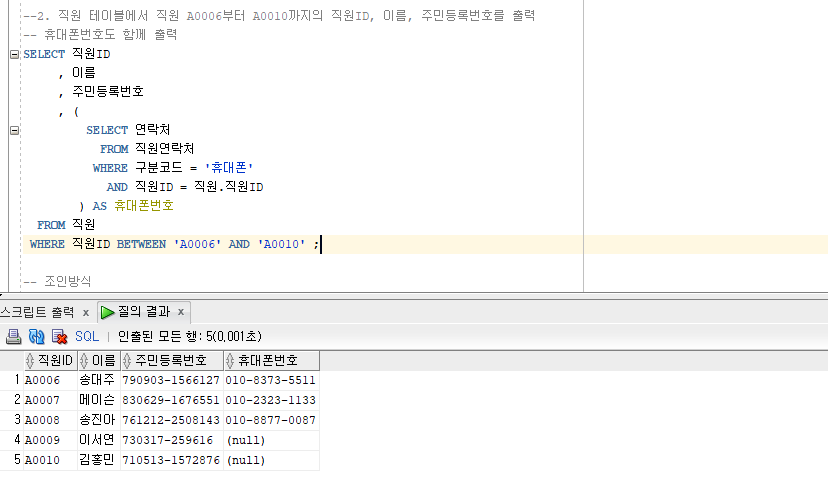Screen dimensions: 828x484
Task: Click the print icon in result toolbar
Action: point(13,336)
